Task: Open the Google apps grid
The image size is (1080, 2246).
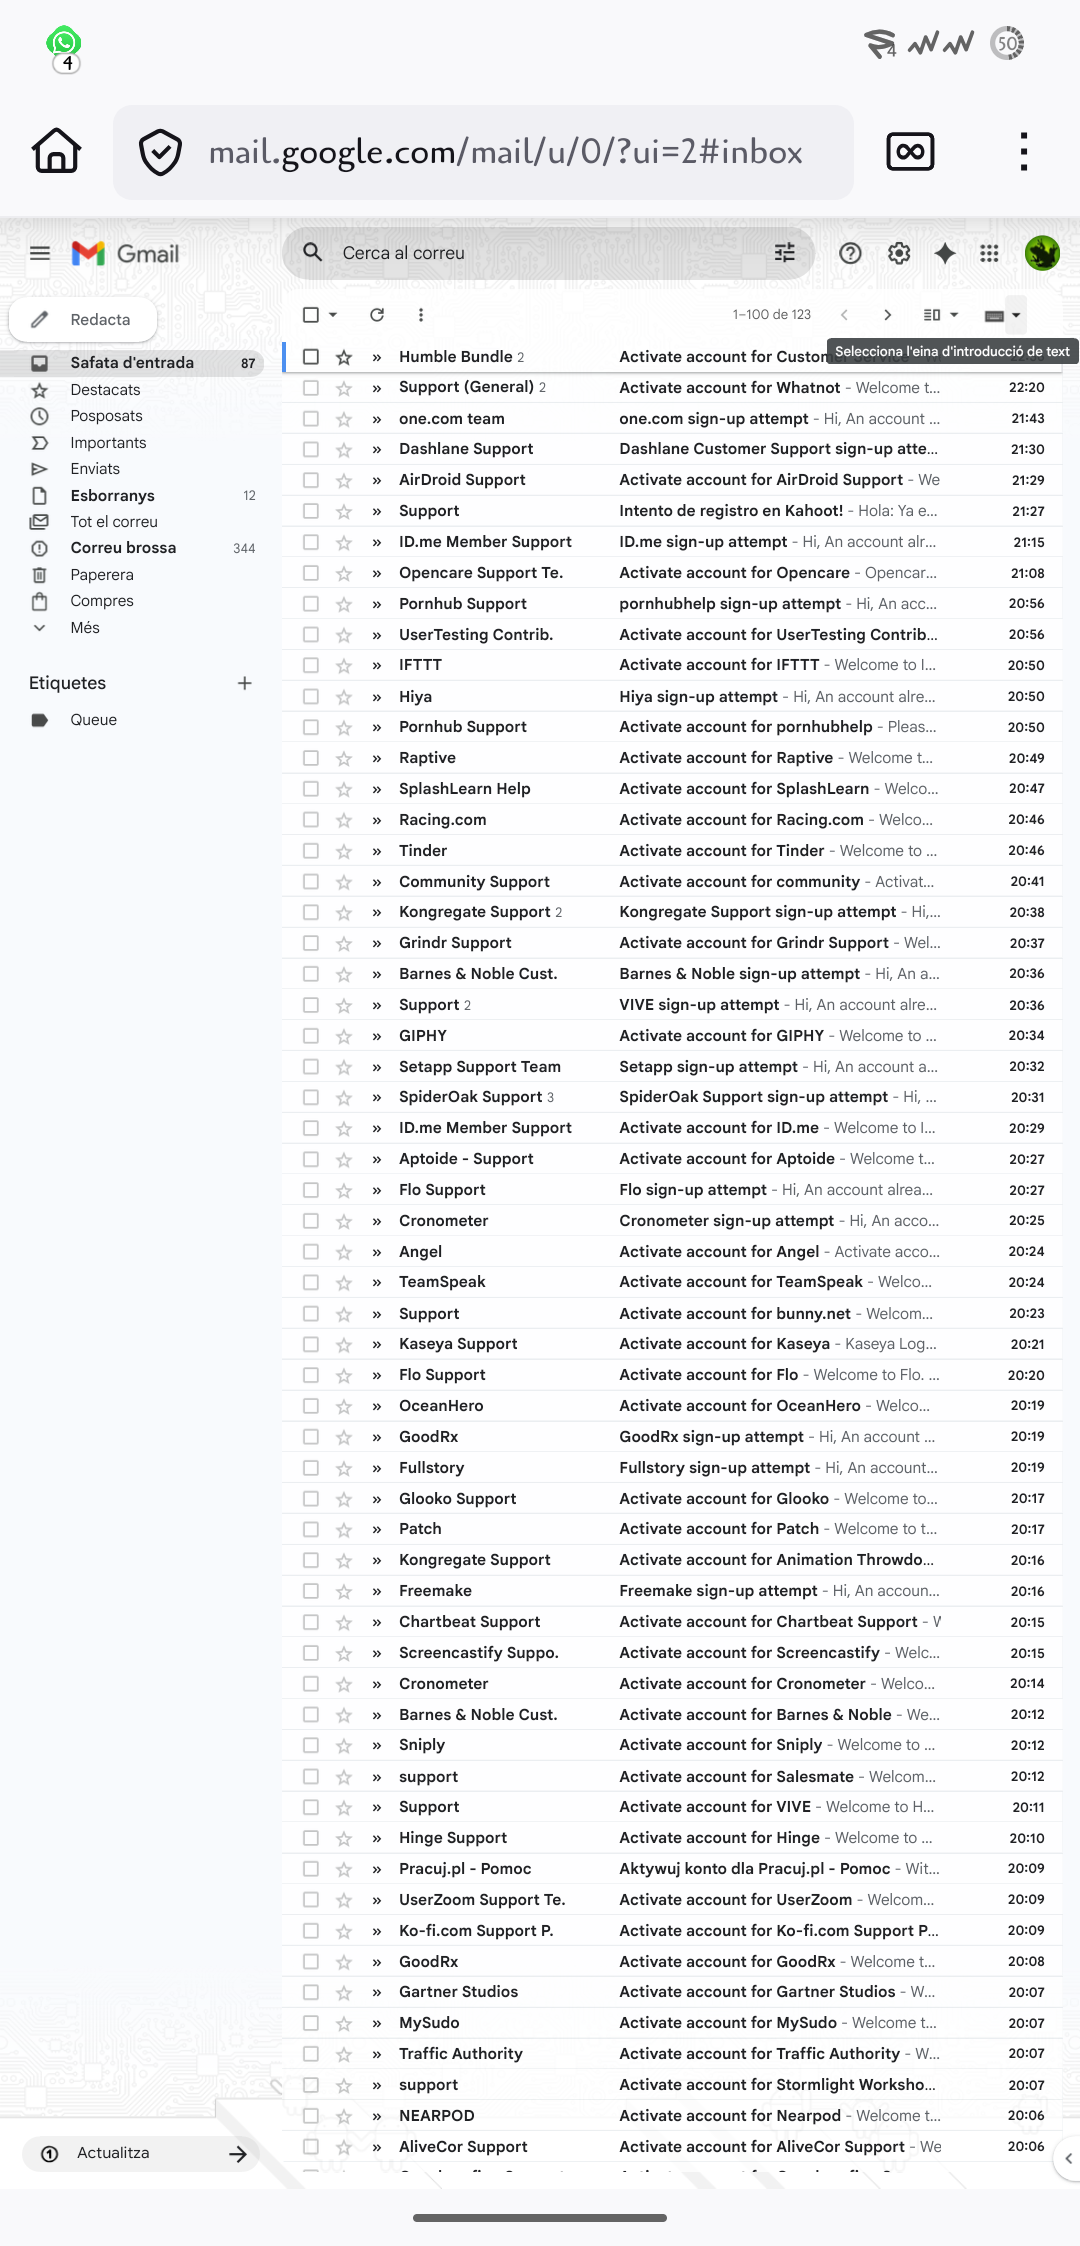Action: 989,253
